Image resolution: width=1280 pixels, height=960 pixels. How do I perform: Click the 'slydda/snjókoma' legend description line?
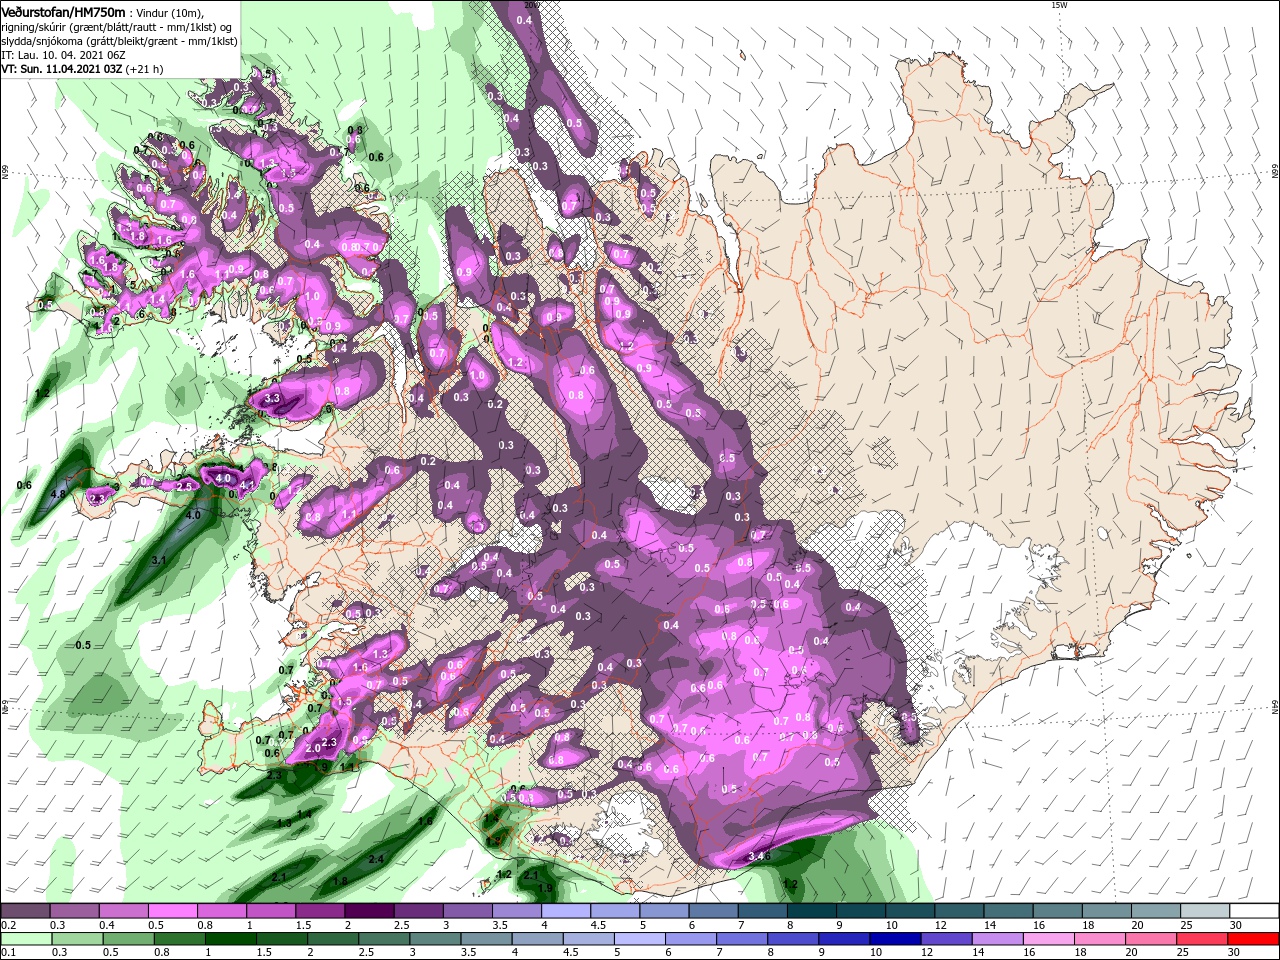[x=119, y=40]
